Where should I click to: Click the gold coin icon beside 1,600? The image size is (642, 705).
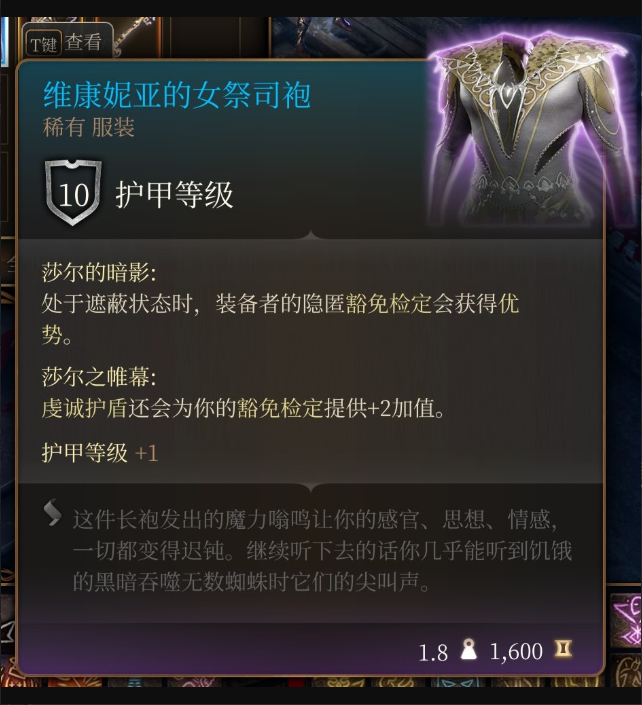563,649
